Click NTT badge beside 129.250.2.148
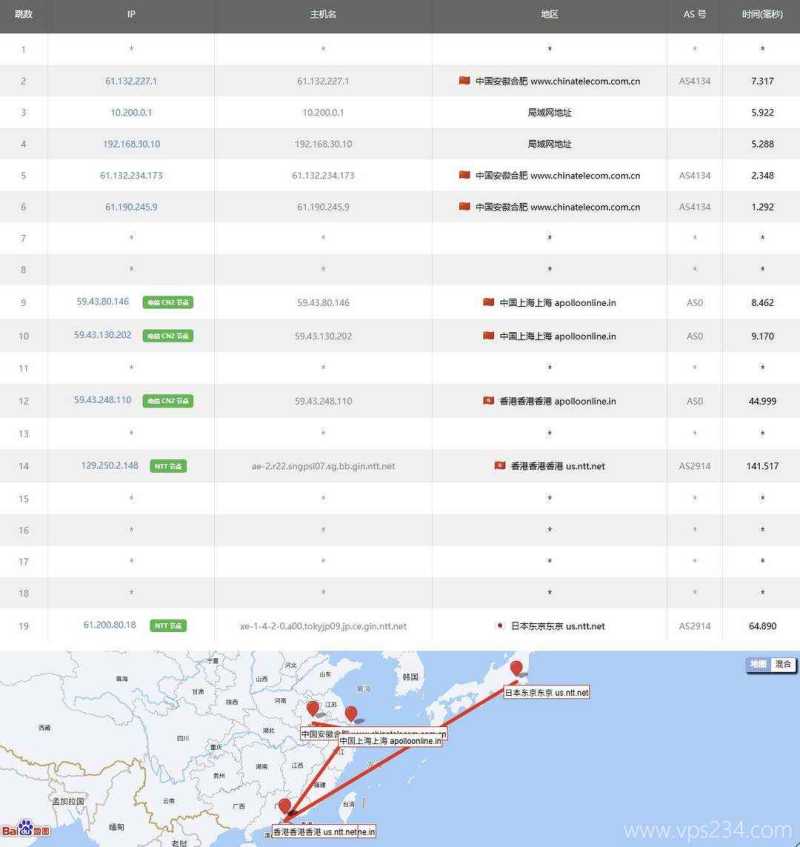This screenshot has height=847, width=800. tap(168, 466)
